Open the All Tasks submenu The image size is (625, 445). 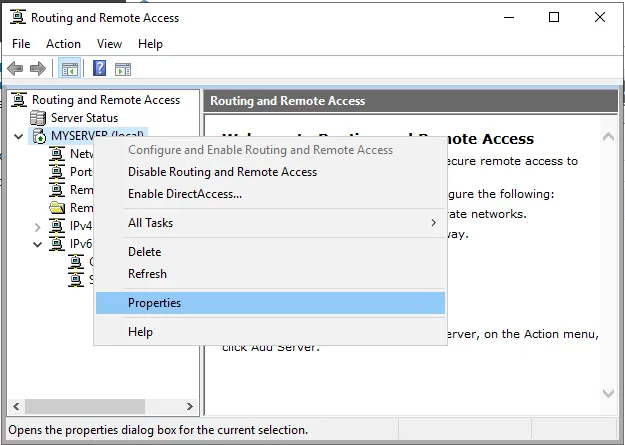(x=270, y=222)
